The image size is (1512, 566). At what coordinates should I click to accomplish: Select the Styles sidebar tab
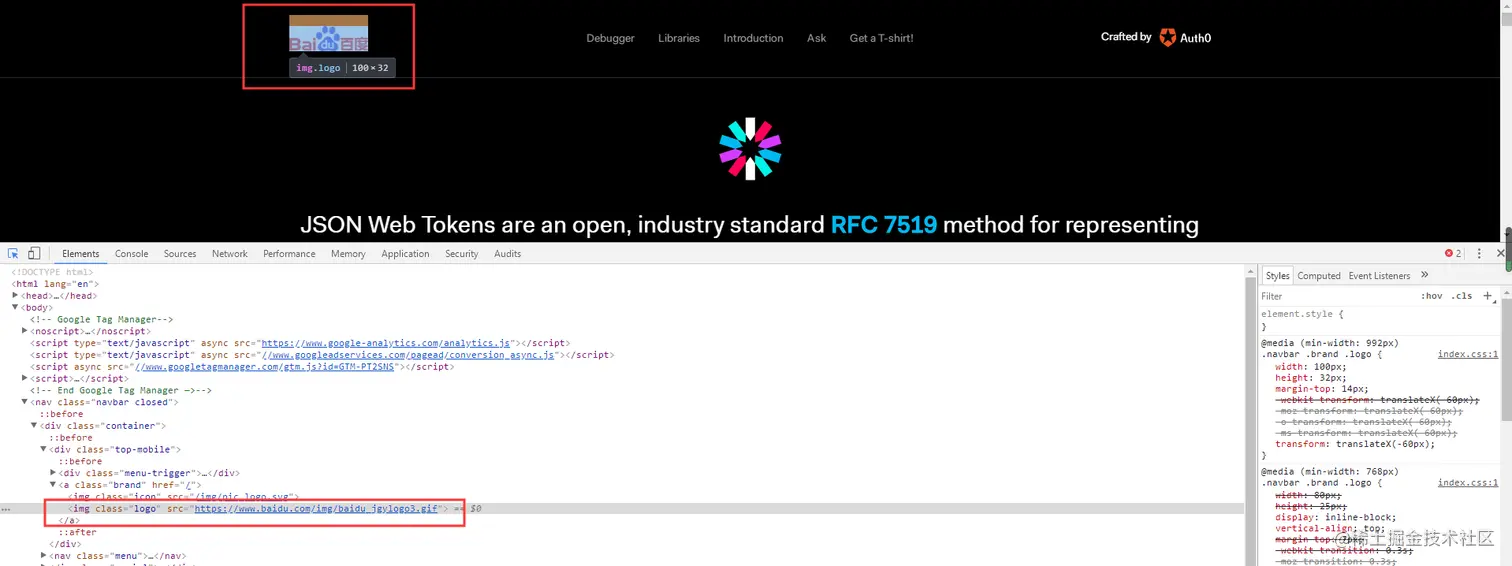(1278, 276)
